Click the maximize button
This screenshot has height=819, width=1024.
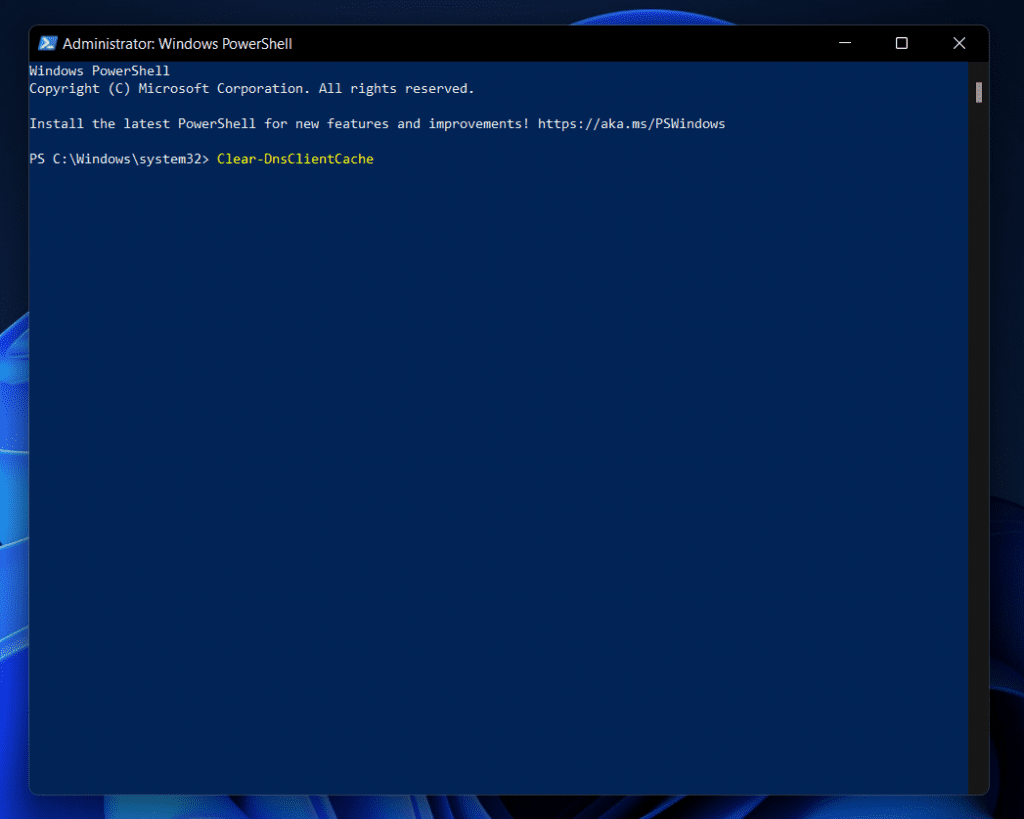pyautogui.click(x=902, y=43)
